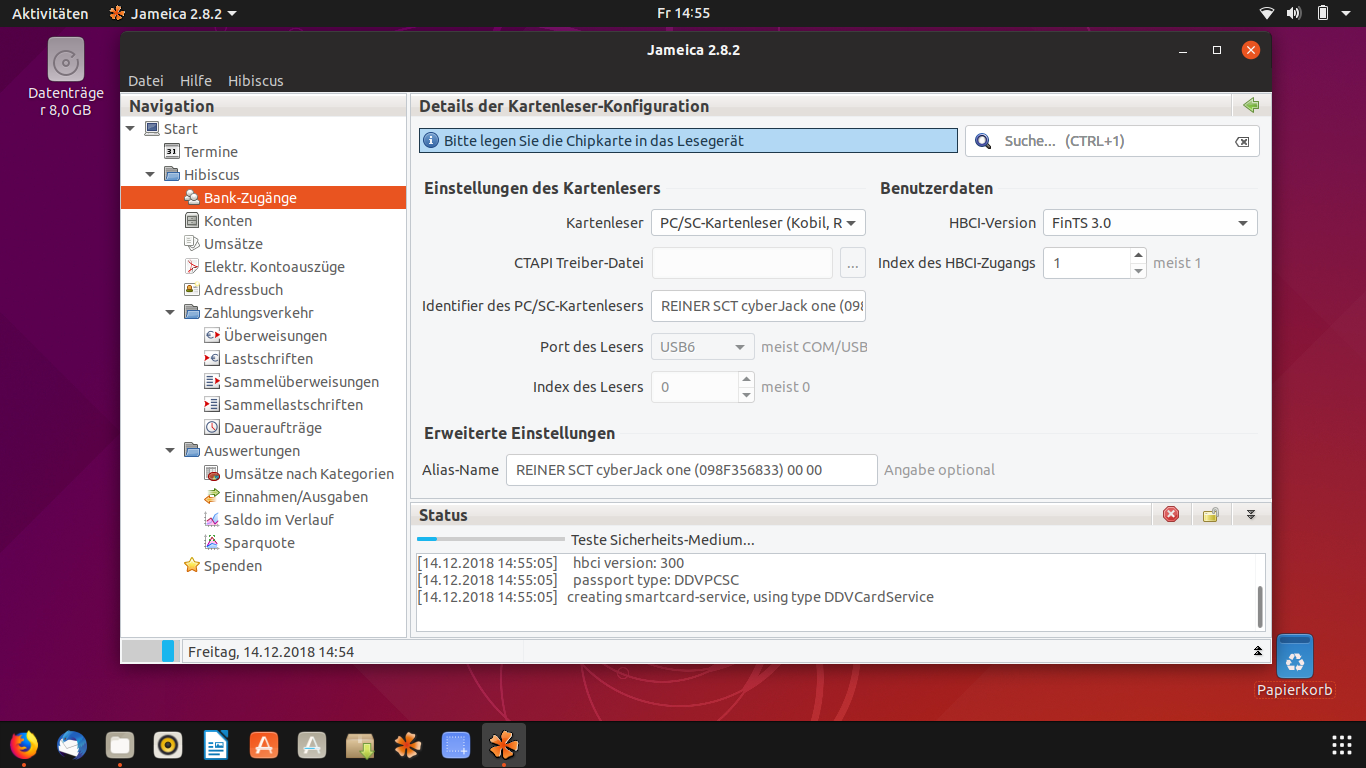
Task: Click the Elektr. Kontoauszüge PDF icon
Action: click(192, 266)
